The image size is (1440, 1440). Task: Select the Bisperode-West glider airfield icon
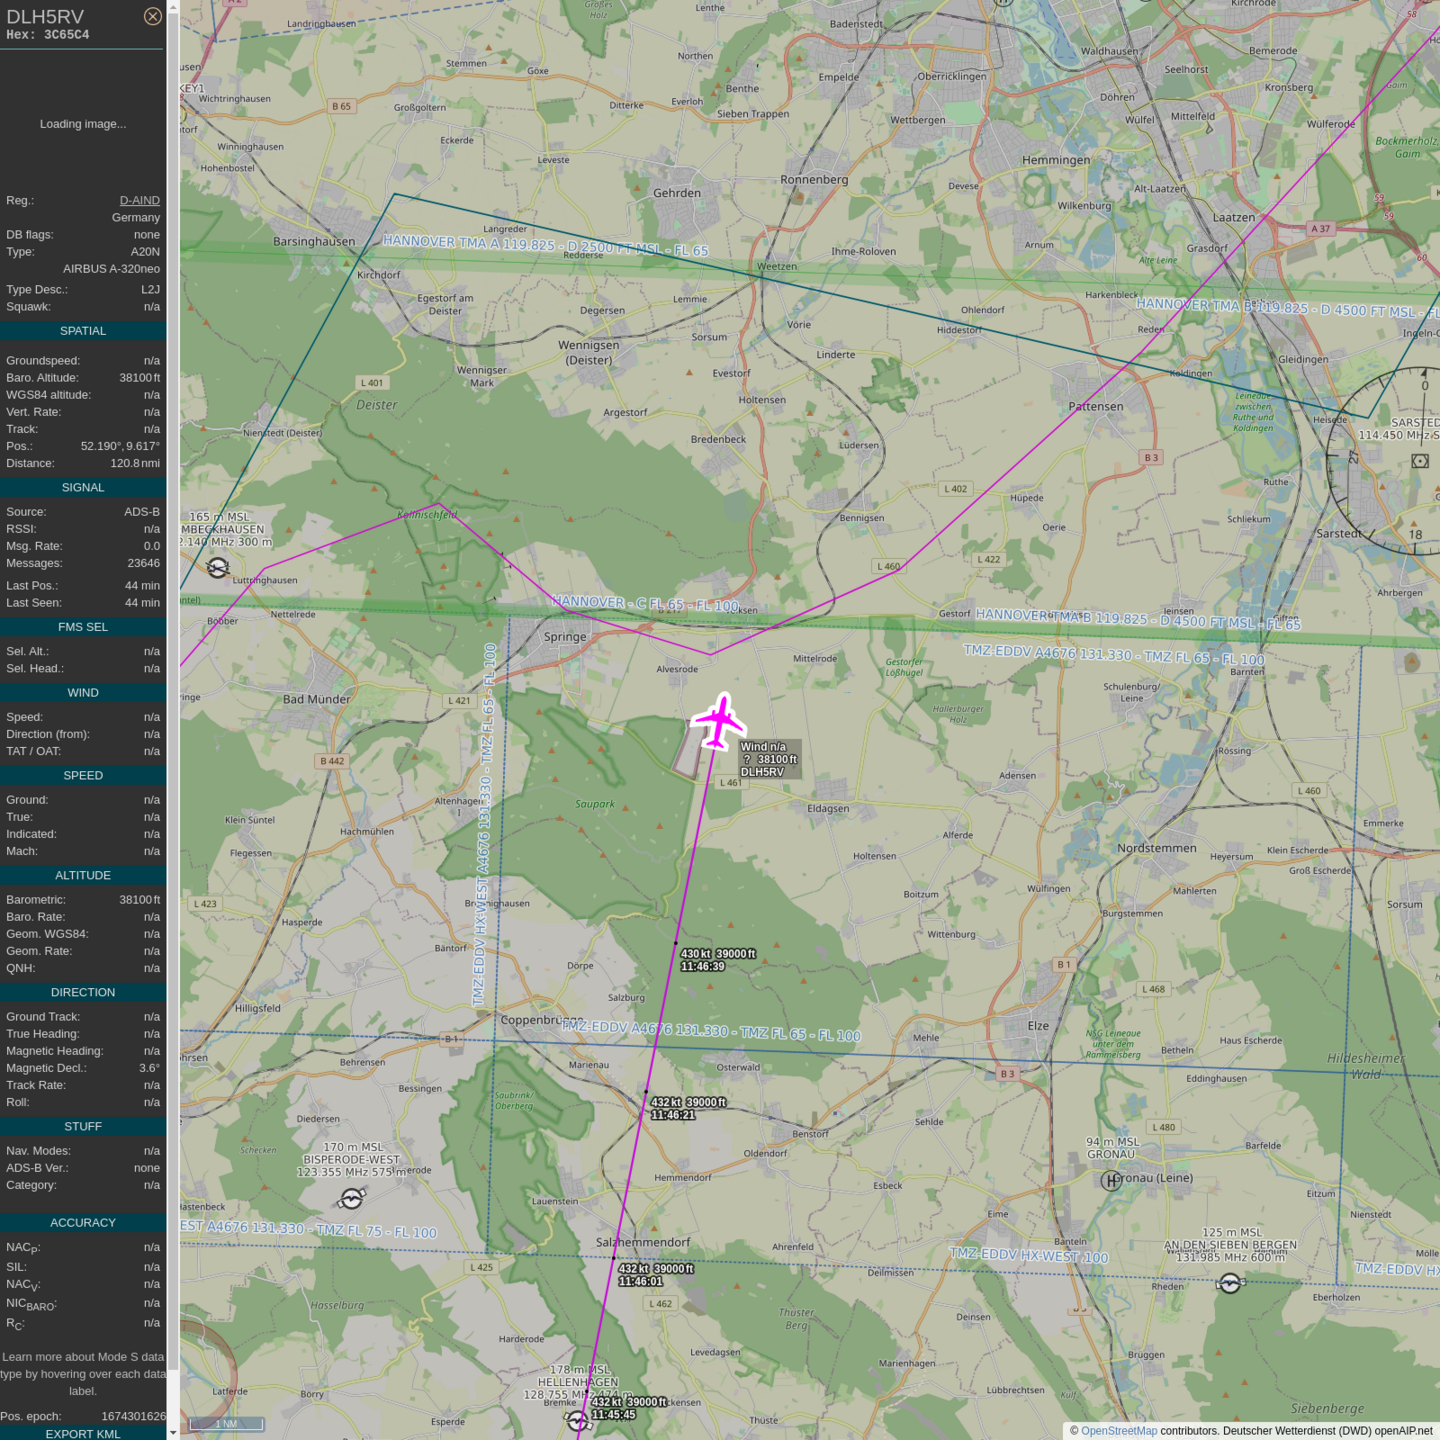[x=352, y=1198]
